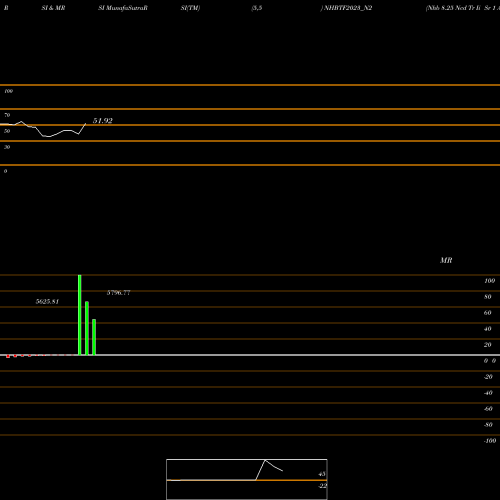Click the -80 label on MR axis
Screen dimensions: 500x500
click(x=488, y=425)
